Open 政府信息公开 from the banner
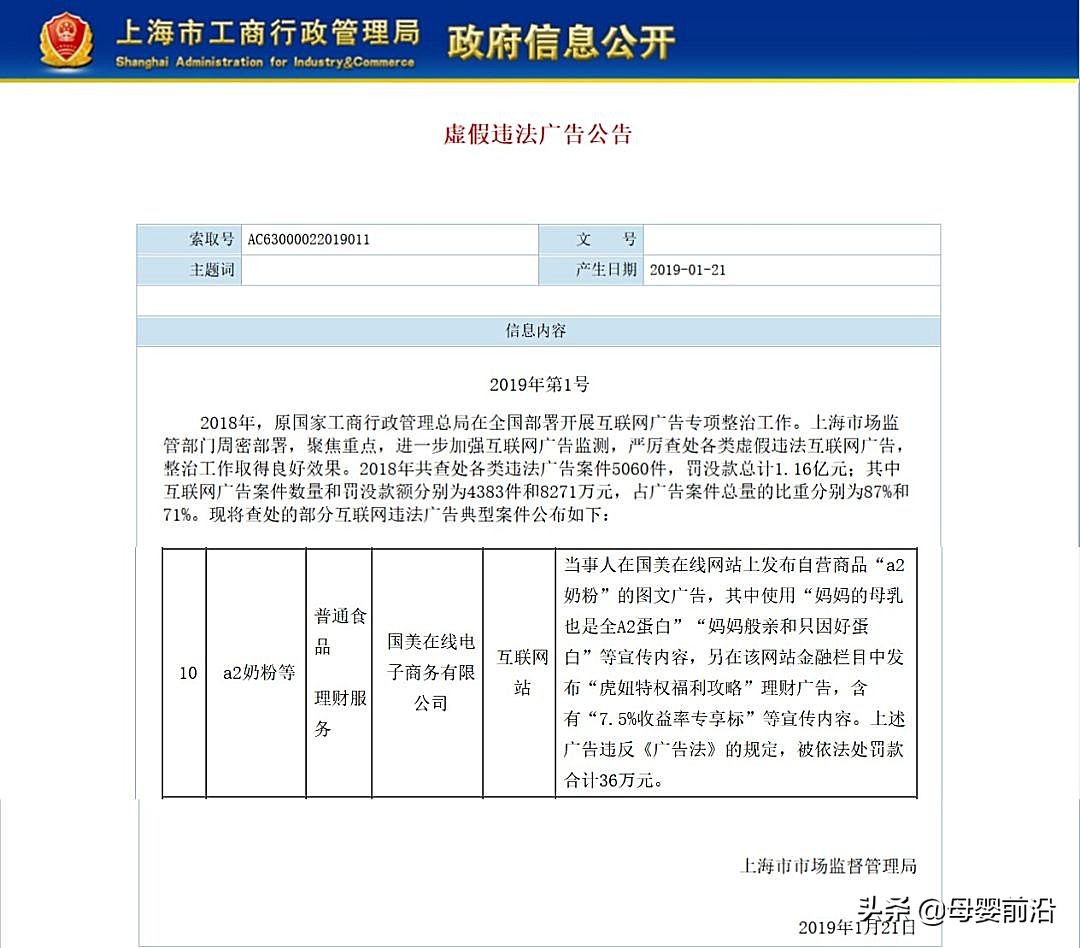Image resolution: width=1080 pixels, height=948 pixels. pyautogui.click(x=563, y=41)
